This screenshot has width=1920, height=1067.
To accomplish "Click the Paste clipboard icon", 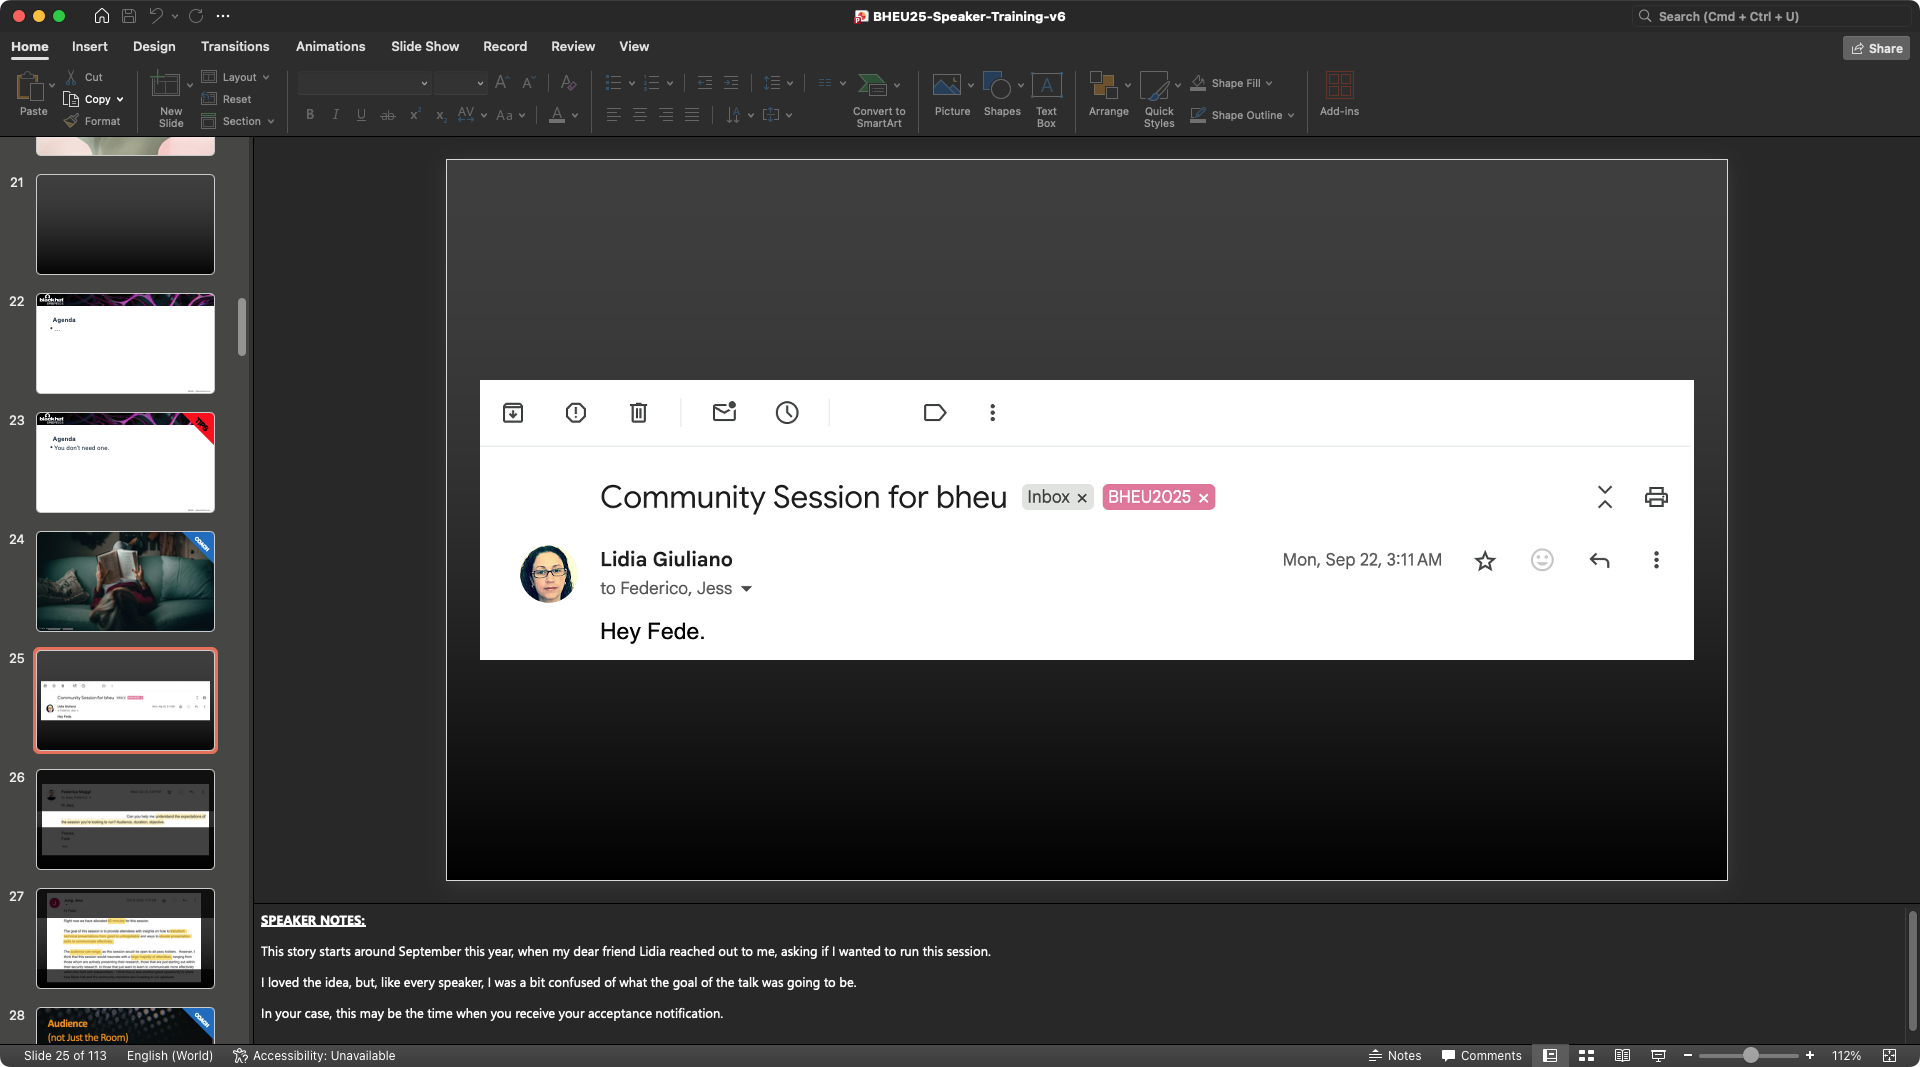I will click(30, 88).
